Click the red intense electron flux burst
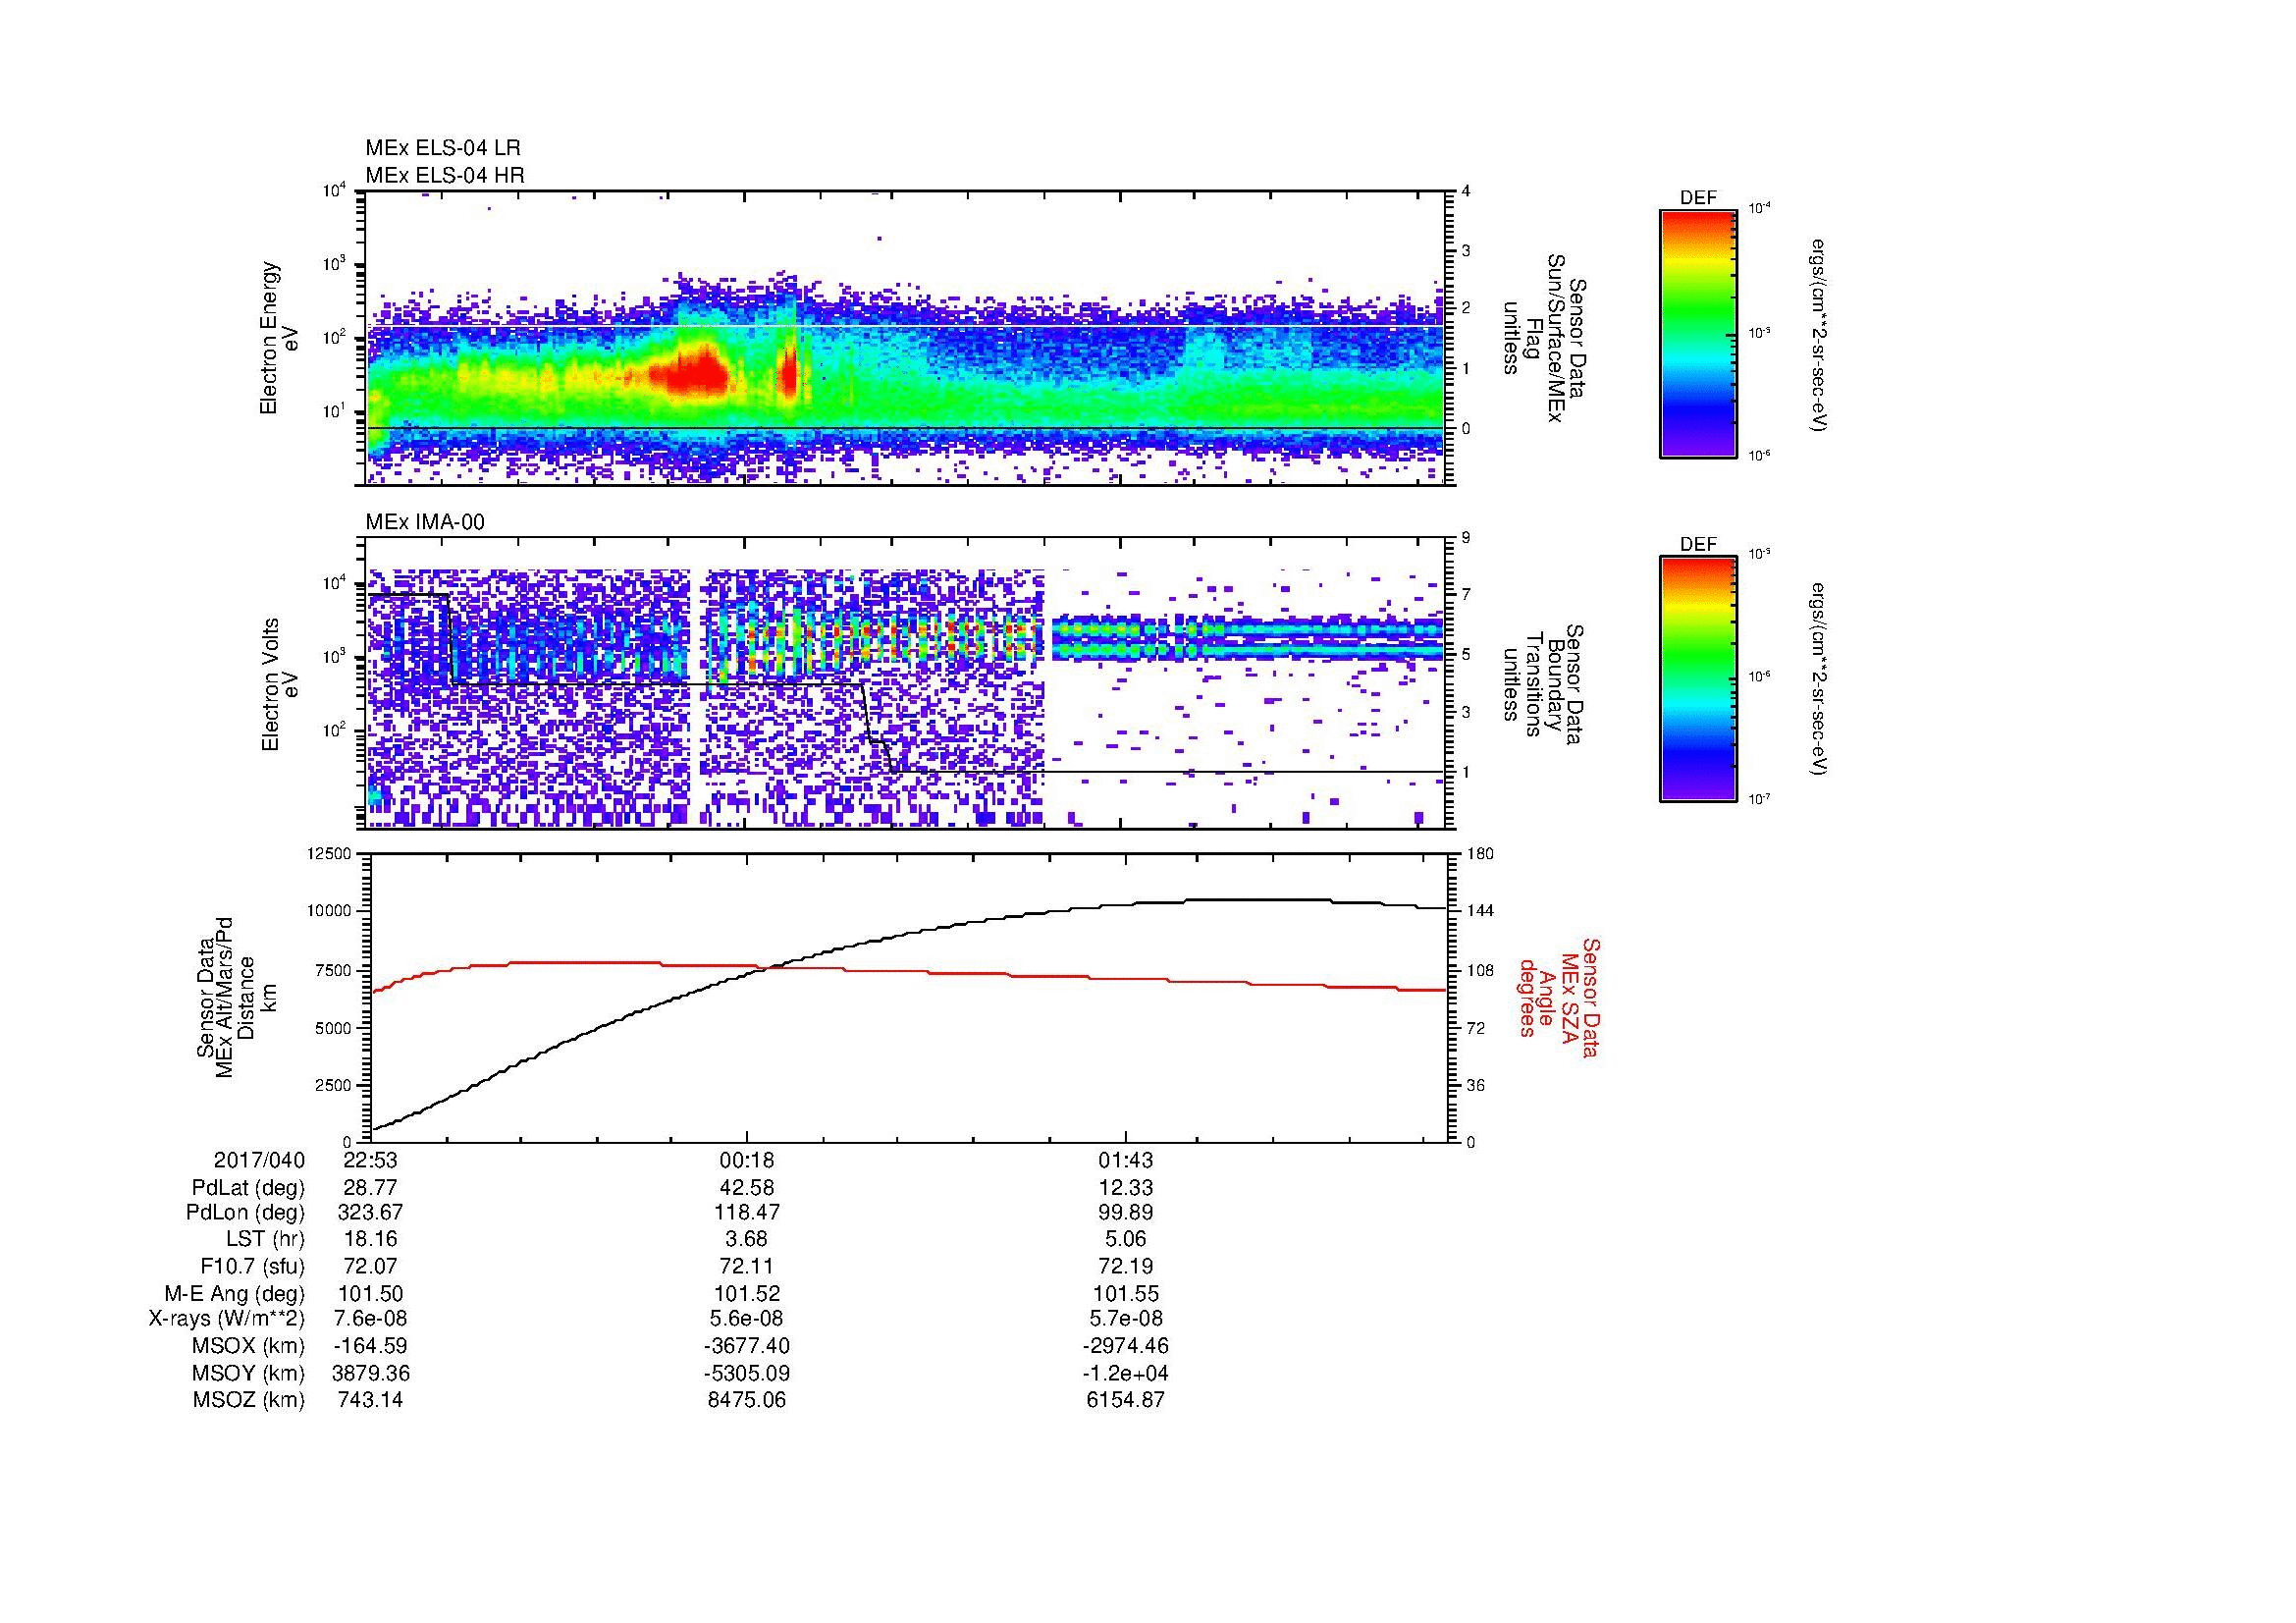The image size is (2296, 1623). point(688,373)
